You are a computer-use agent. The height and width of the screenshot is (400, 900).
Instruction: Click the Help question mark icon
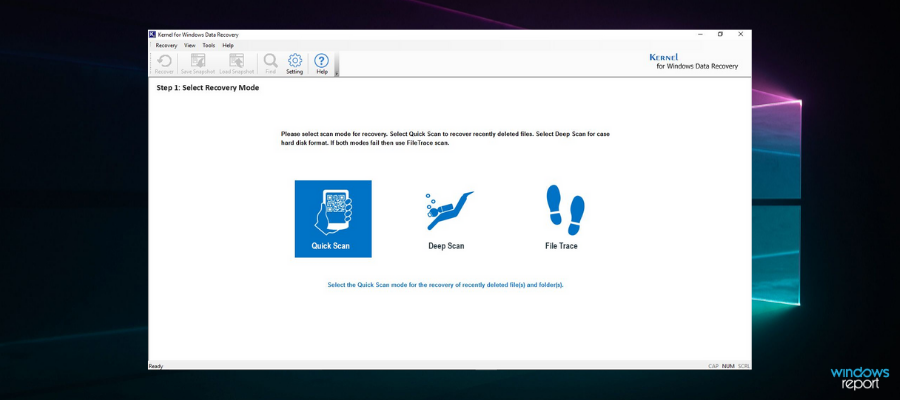[x=322, y=64]
